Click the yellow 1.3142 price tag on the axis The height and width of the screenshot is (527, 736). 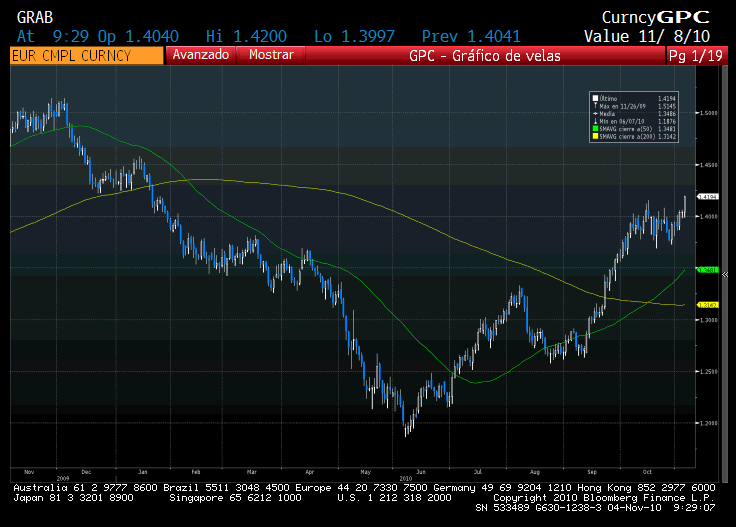707,305
